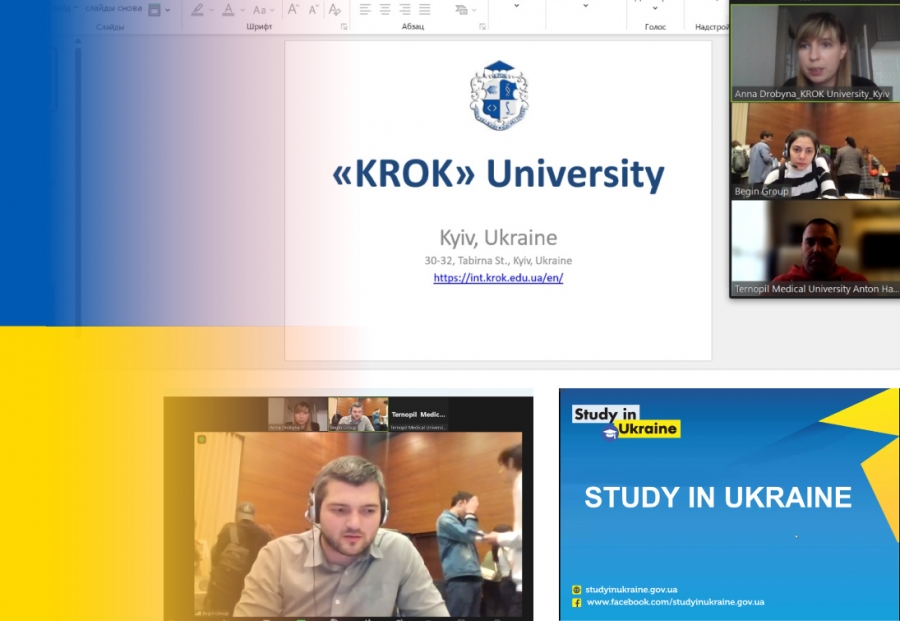Increase font size with the large A icon
The height and width of the screenshot is (621, 900).
293,9
